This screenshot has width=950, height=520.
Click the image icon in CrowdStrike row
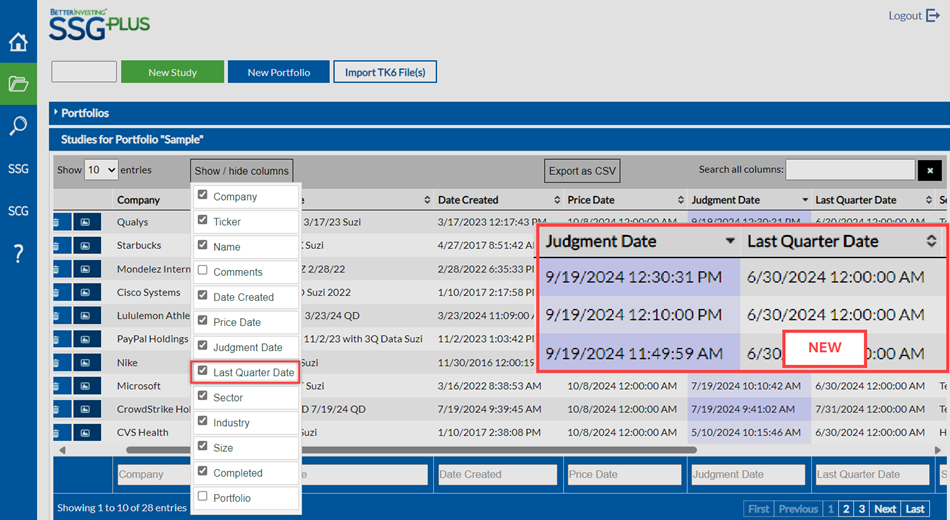87,409
